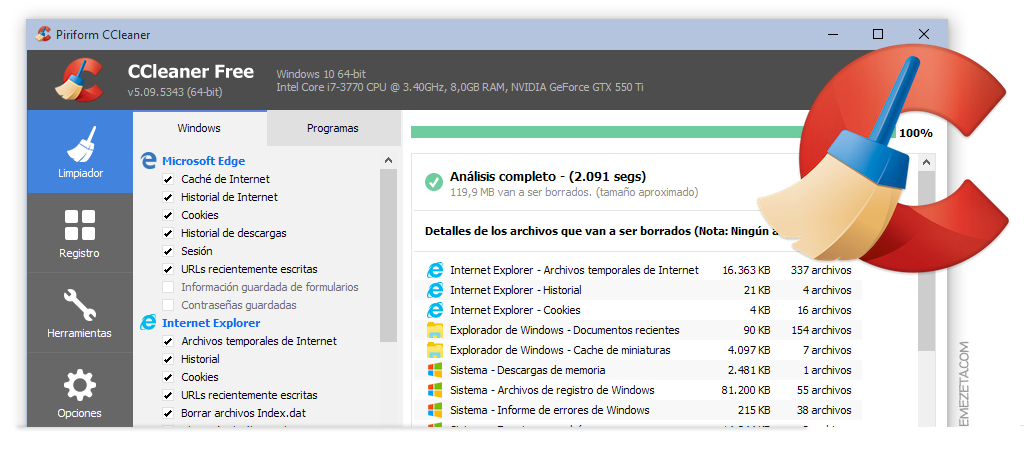Select Sistema - Informe de errores de Windows
This screenshot has height=450, width=1024.
coord(550,410)
